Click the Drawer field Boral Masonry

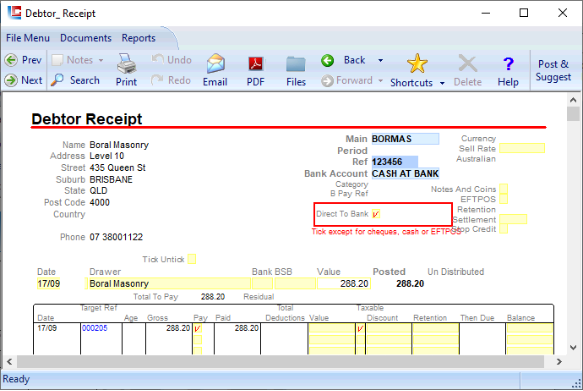click(168, 284)
